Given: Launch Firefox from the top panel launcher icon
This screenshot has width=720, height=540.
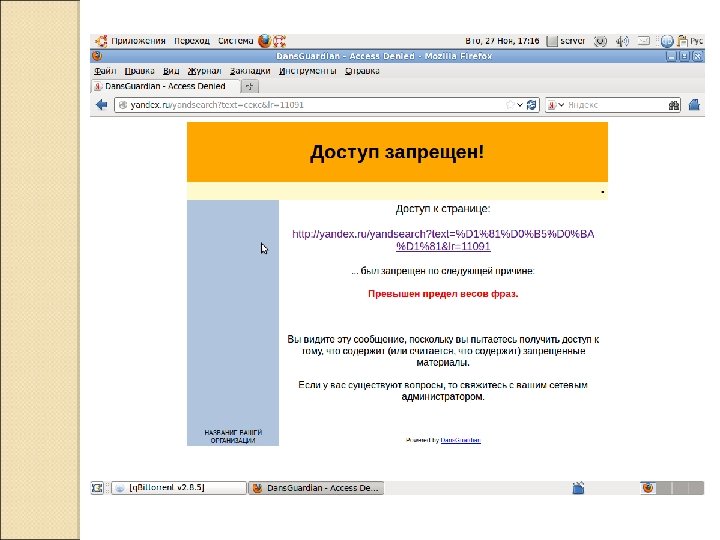Looking at the screenshot, I should (x=264, y=41).
